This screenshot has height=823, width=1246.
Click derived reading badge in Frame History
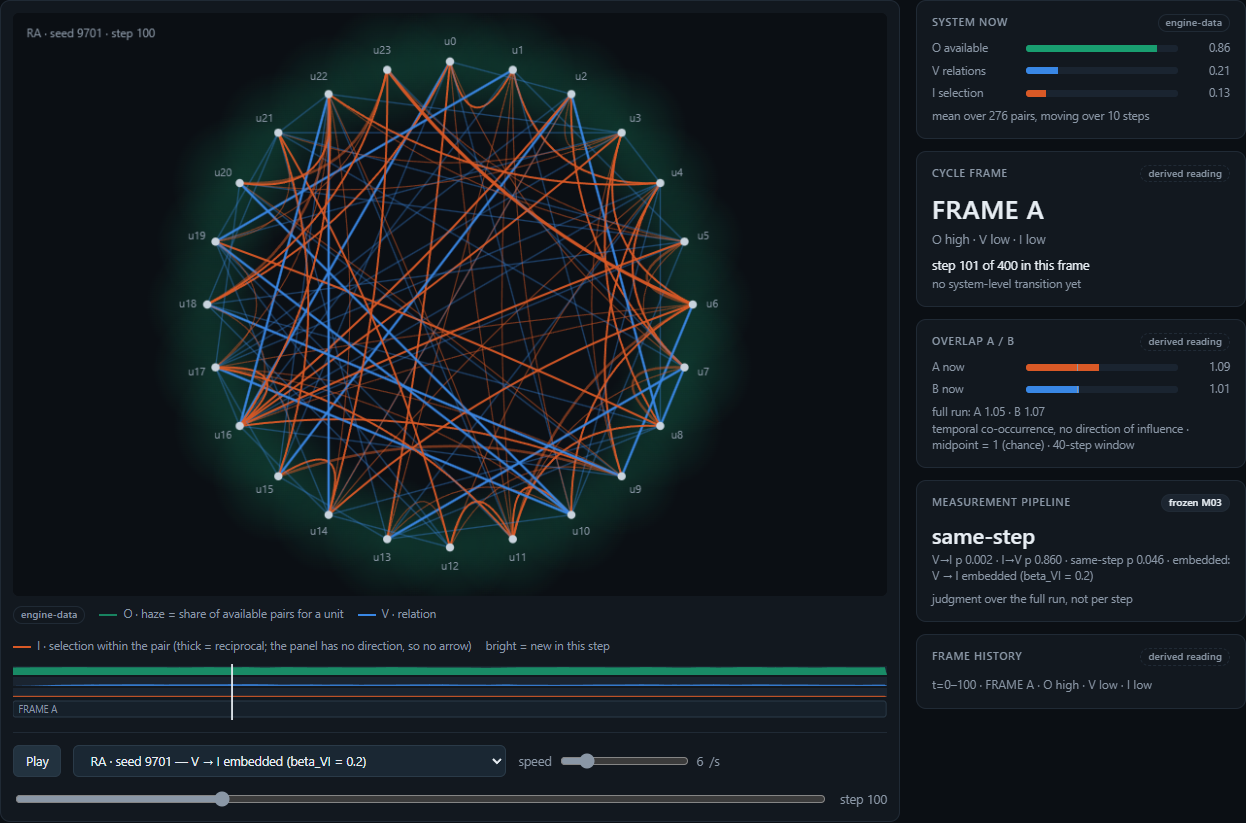1185,657
